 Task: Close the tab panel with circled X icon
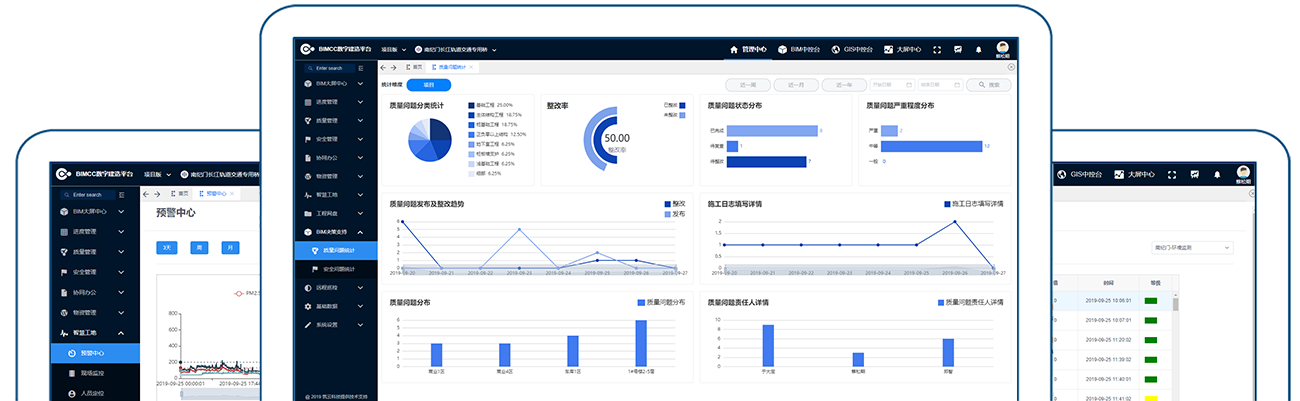click(x=1011, y=67)
